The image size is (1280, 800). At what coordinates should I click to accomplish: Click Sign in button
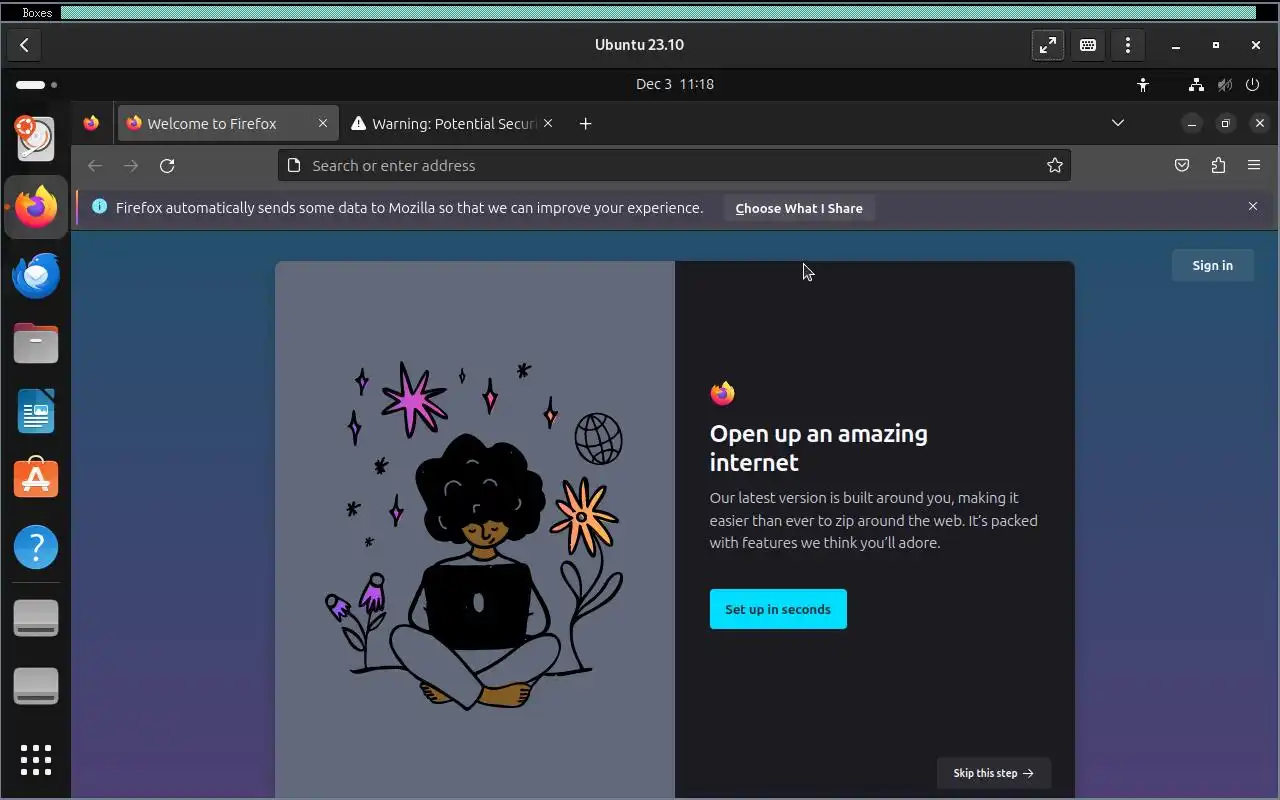pyautogui.click(x=1212, y=265)
